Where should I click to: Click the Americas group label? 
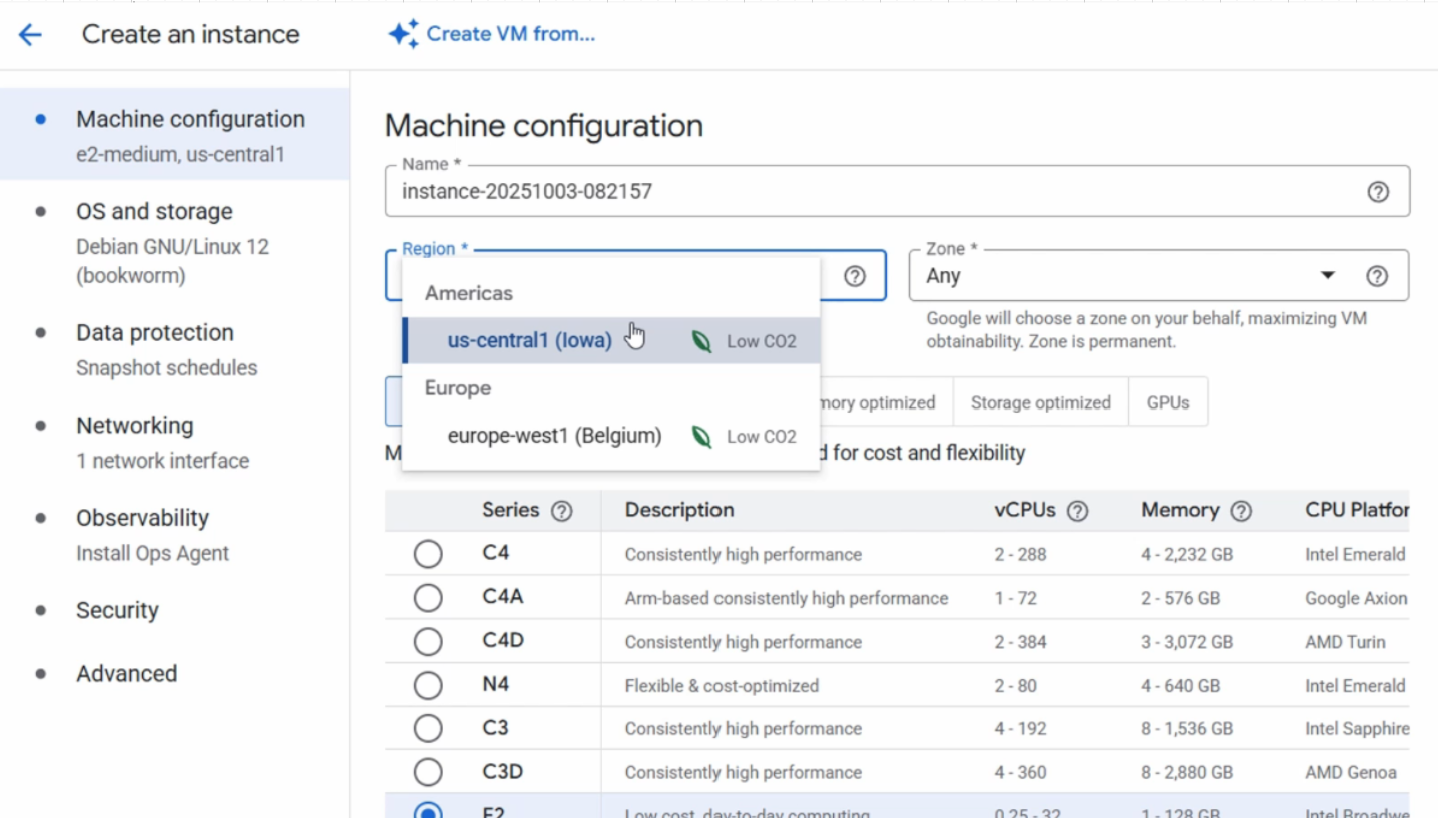468,293
